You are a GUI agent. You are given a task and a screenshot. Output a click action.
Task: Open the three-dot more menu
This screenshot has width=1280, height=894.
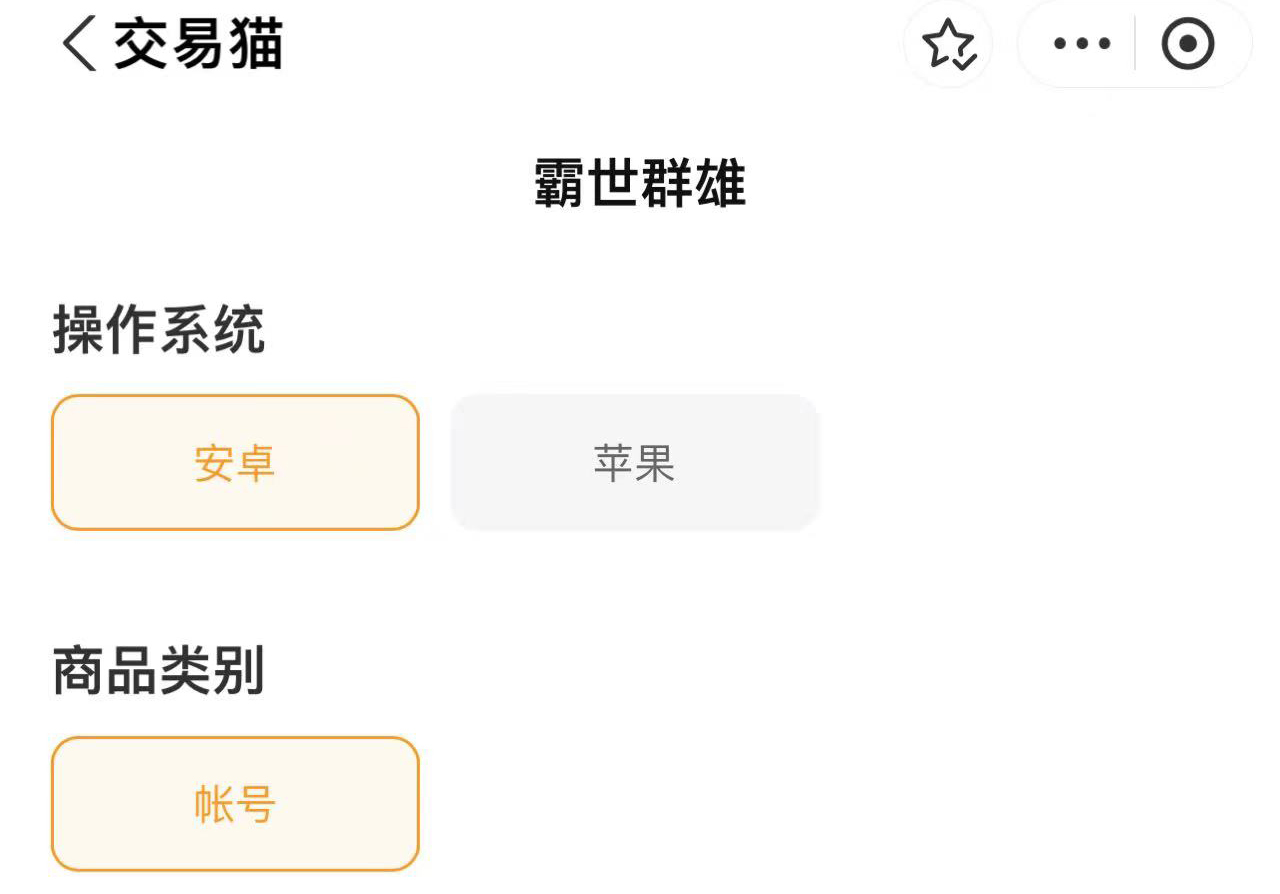pos(1082,45)
